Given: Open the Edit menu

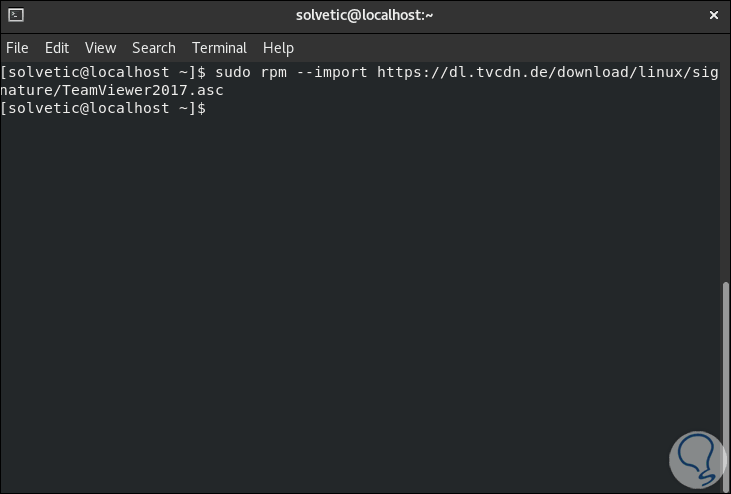Looking at the screenshot, I should [57, 48].
